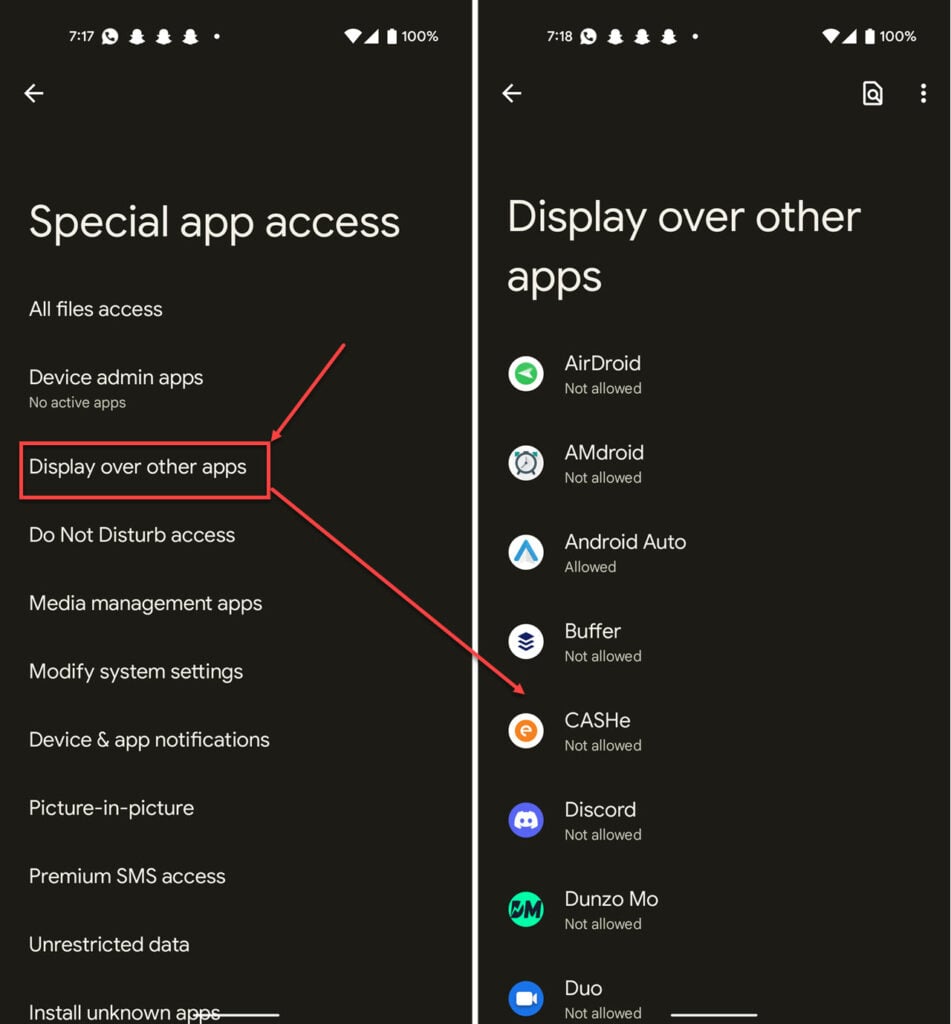The height and width of the screenshot is (1024, 951).
Task: Go back from Special app access
Action: coord(34,93)
